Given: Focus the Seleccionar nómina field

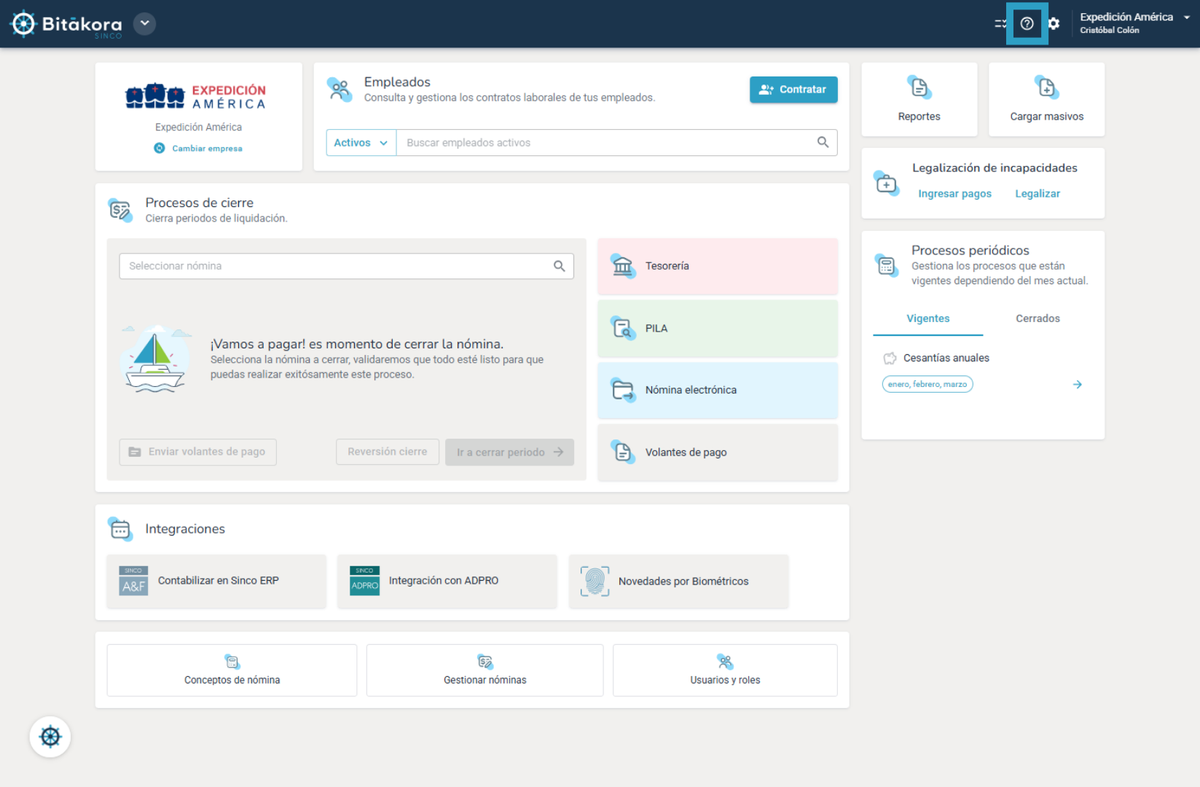Looking at the screenshot, I should tap(346, 266).
